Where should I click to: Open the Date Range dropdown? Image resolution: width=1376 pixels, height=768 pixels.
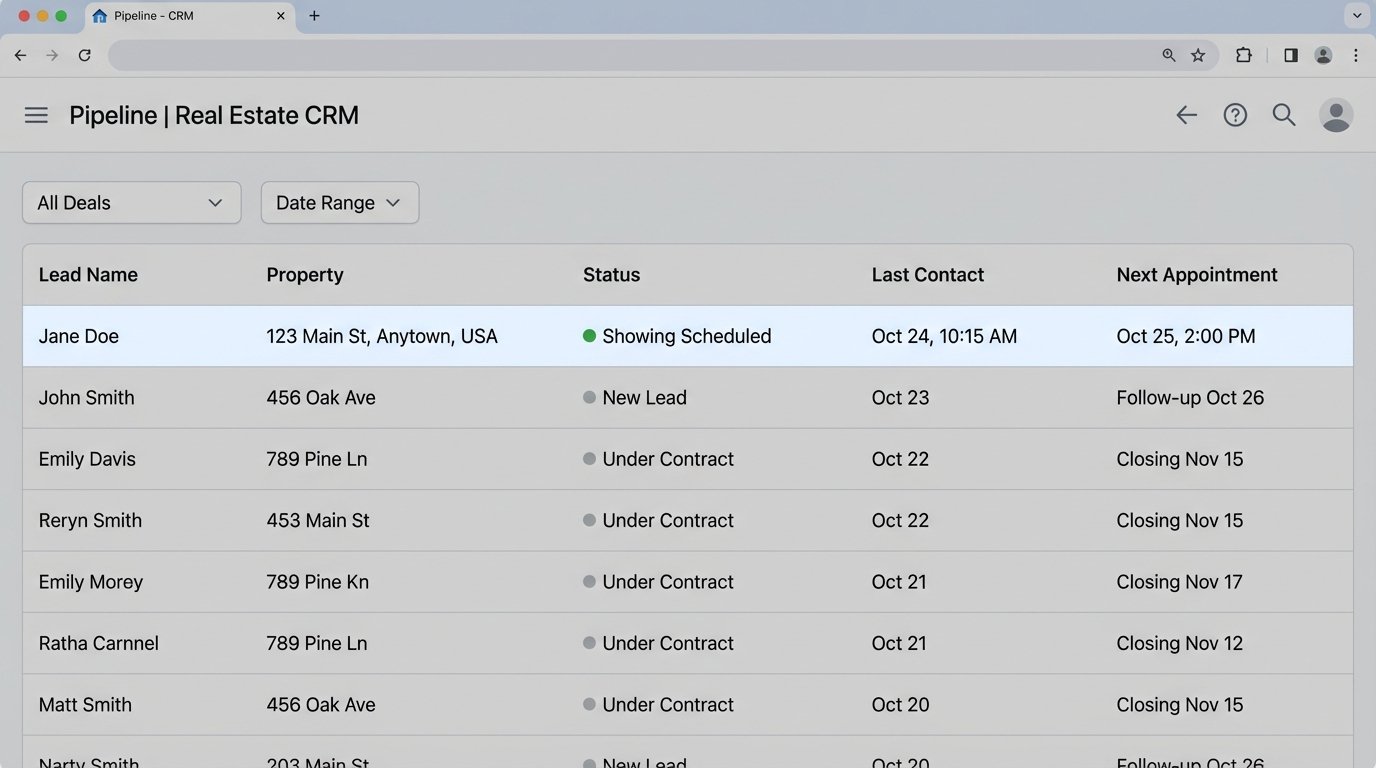pyautogui.click(x=339, y=202)
